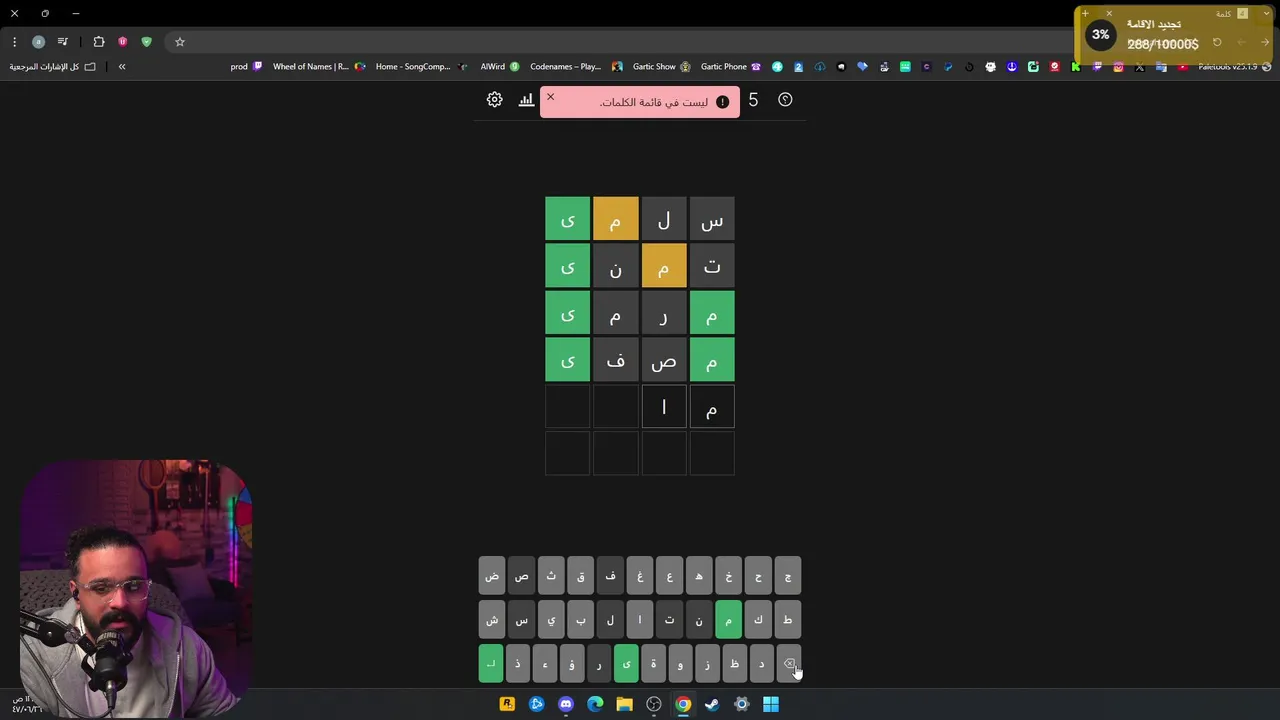
Task: Open OBS Studio from the taskbar
Action: (x=653, y=704)
